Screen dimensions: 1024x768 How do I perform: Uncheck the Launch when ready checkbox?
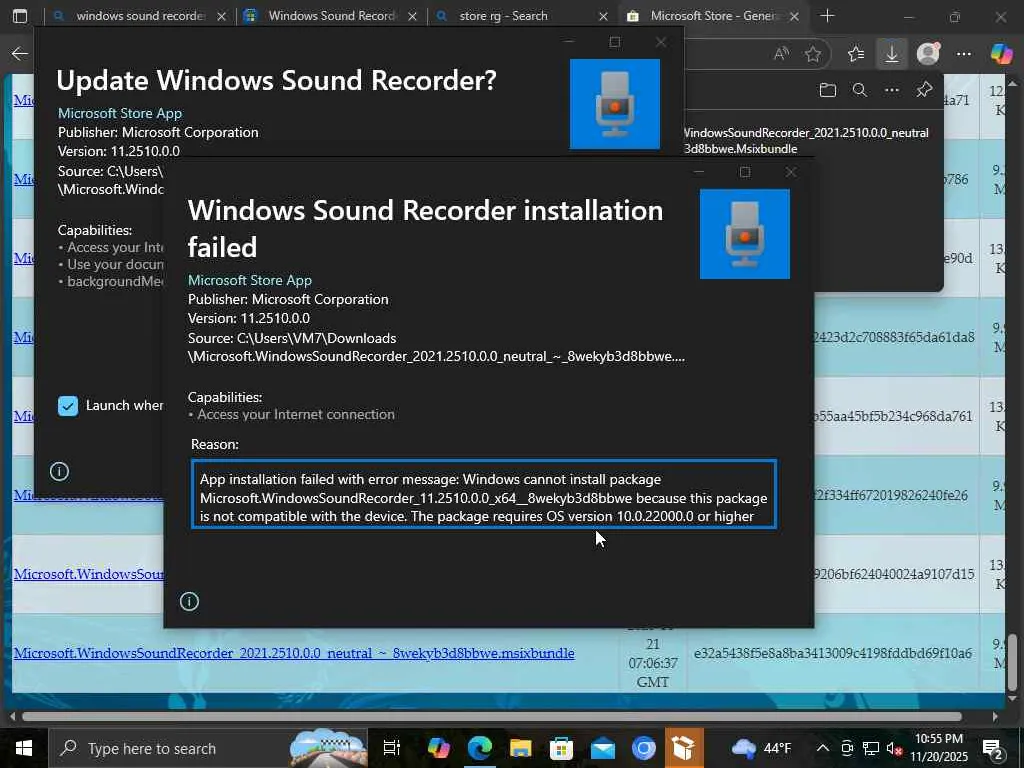[x=68, y=406]
